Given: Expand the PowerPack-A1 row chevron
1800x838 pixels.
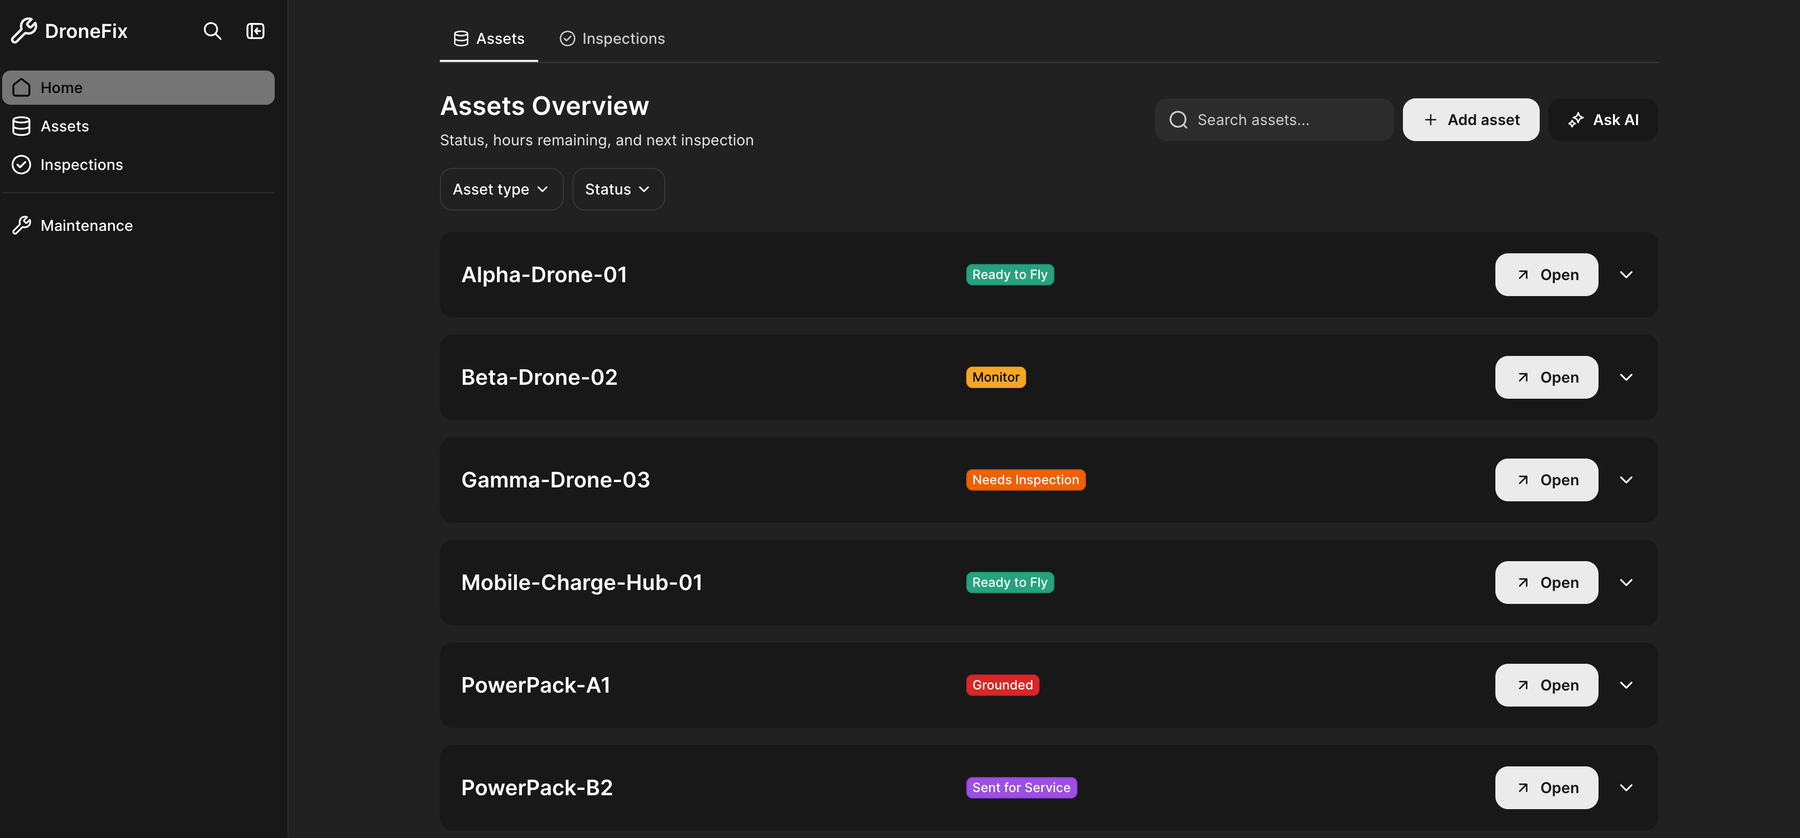Looking at the screenshot, I should [1626, 686].
